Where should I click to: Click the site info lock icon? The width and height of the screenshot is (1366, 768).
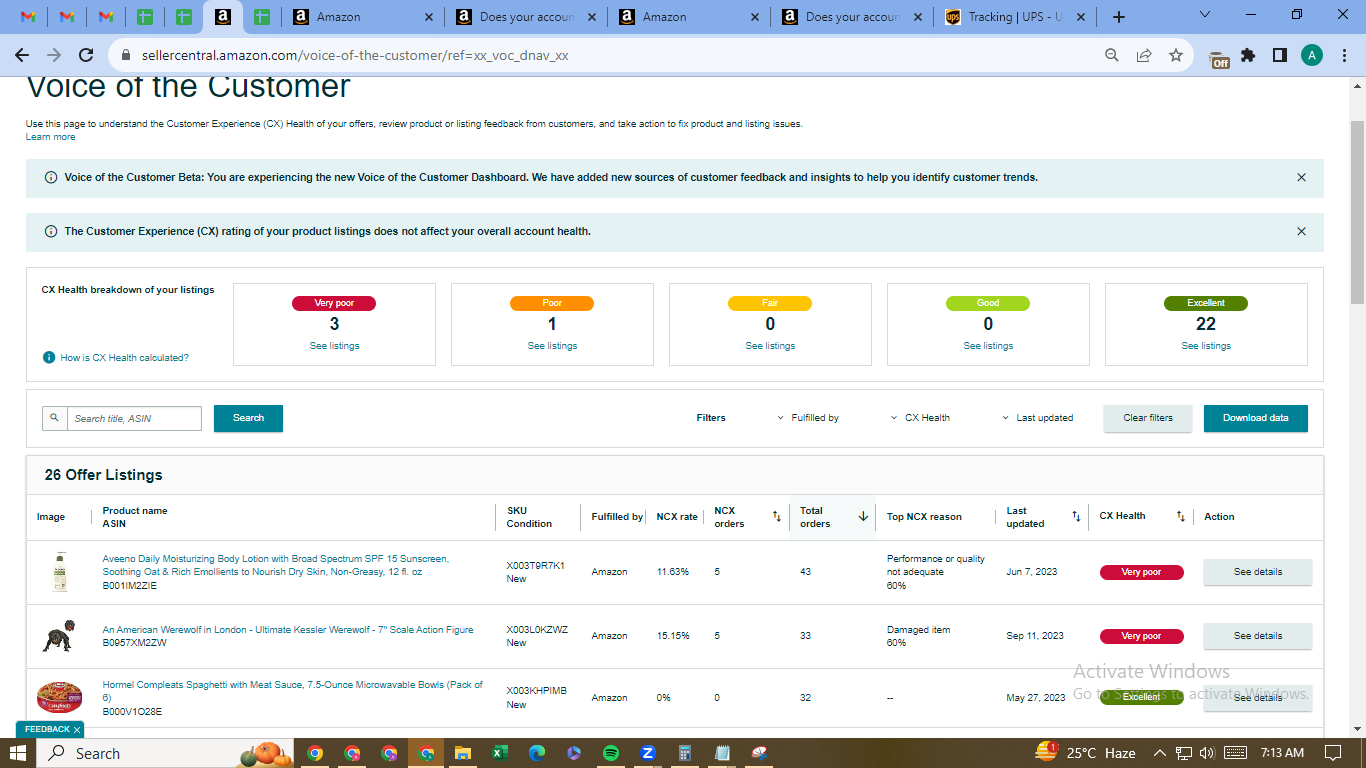126,56
